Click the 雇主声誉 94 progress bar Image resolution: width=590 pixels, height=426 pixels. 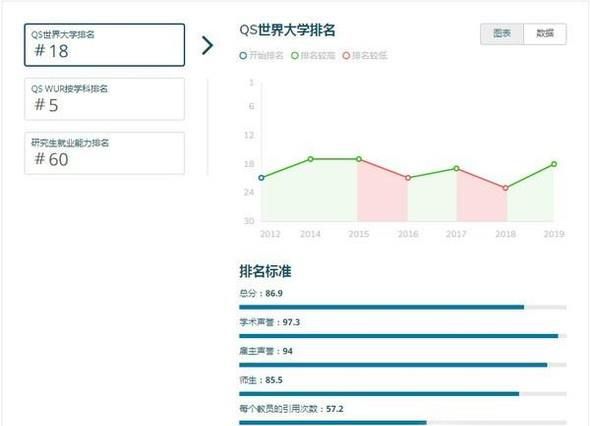(x=403, y=365)
